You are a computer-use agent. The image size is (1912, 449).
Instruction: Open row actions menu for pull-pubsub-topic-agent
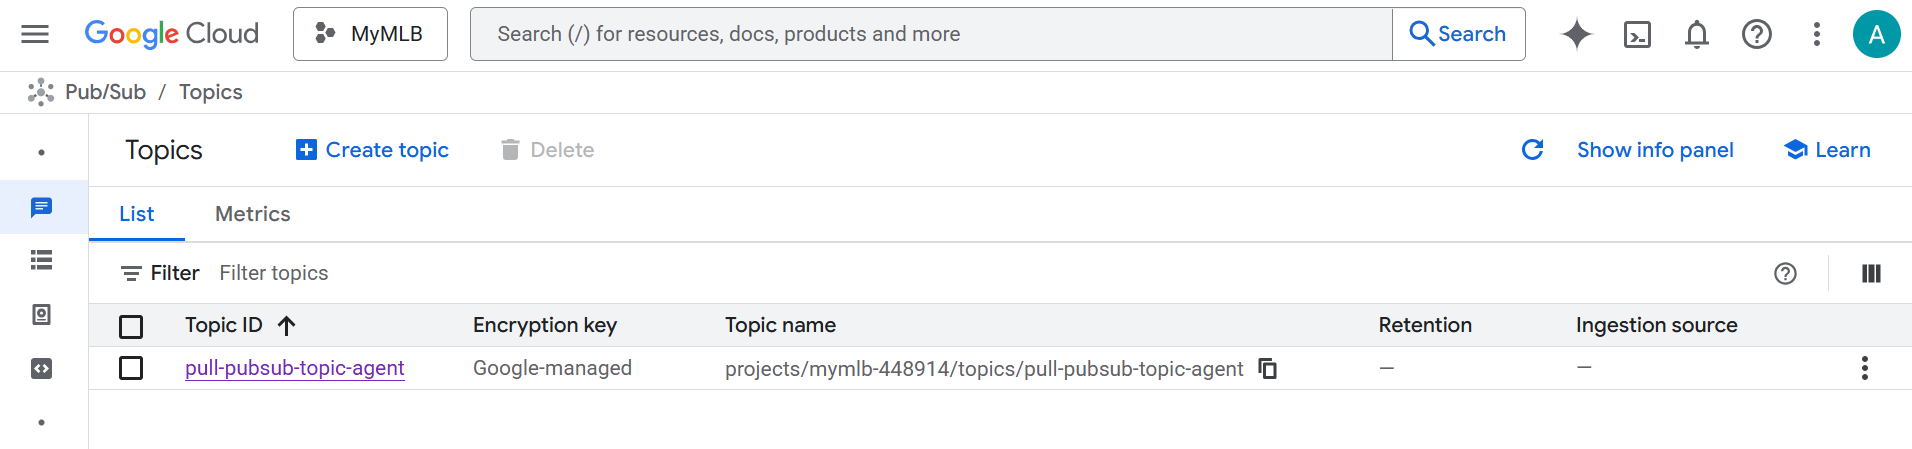[x=1864, y=368]
